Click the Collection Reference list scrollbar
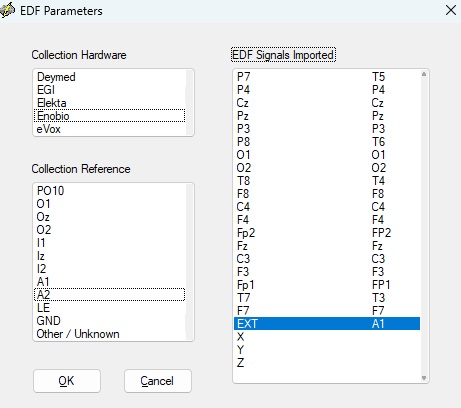Image resolution: width=461 pixels, height=408 pixels. [x=189, y=262]
